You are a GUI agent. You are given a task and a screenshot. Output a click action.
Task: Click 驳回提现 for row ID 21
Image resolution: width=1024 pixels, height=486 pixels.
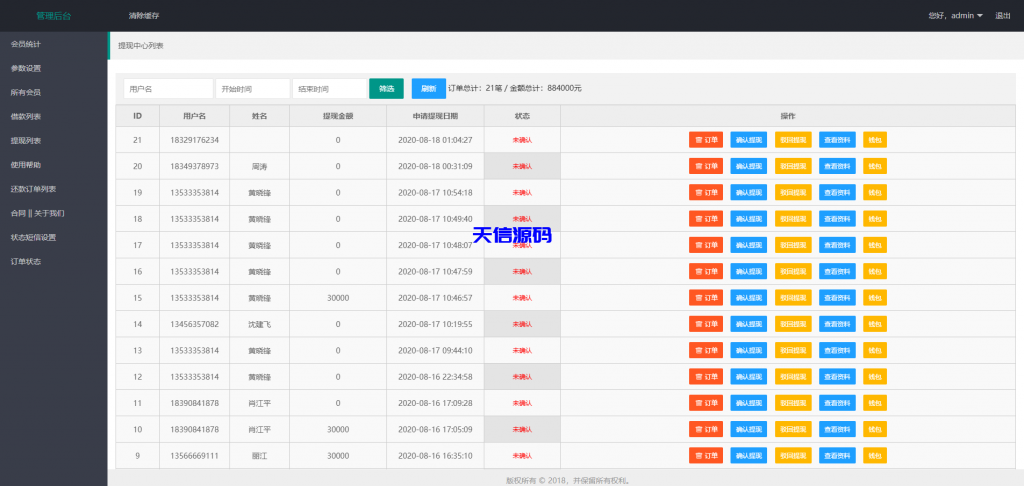793,140
